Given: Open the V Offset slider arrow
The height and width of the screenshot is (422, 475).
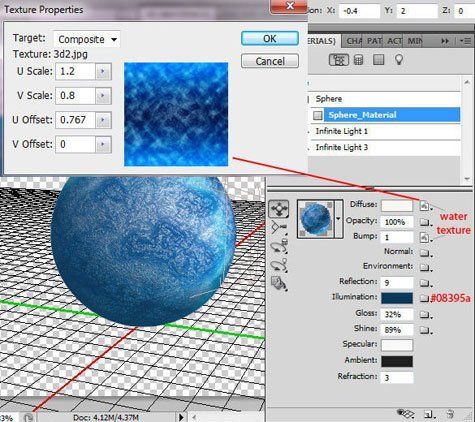Looking at the screenshot, I should coord(103,145).
